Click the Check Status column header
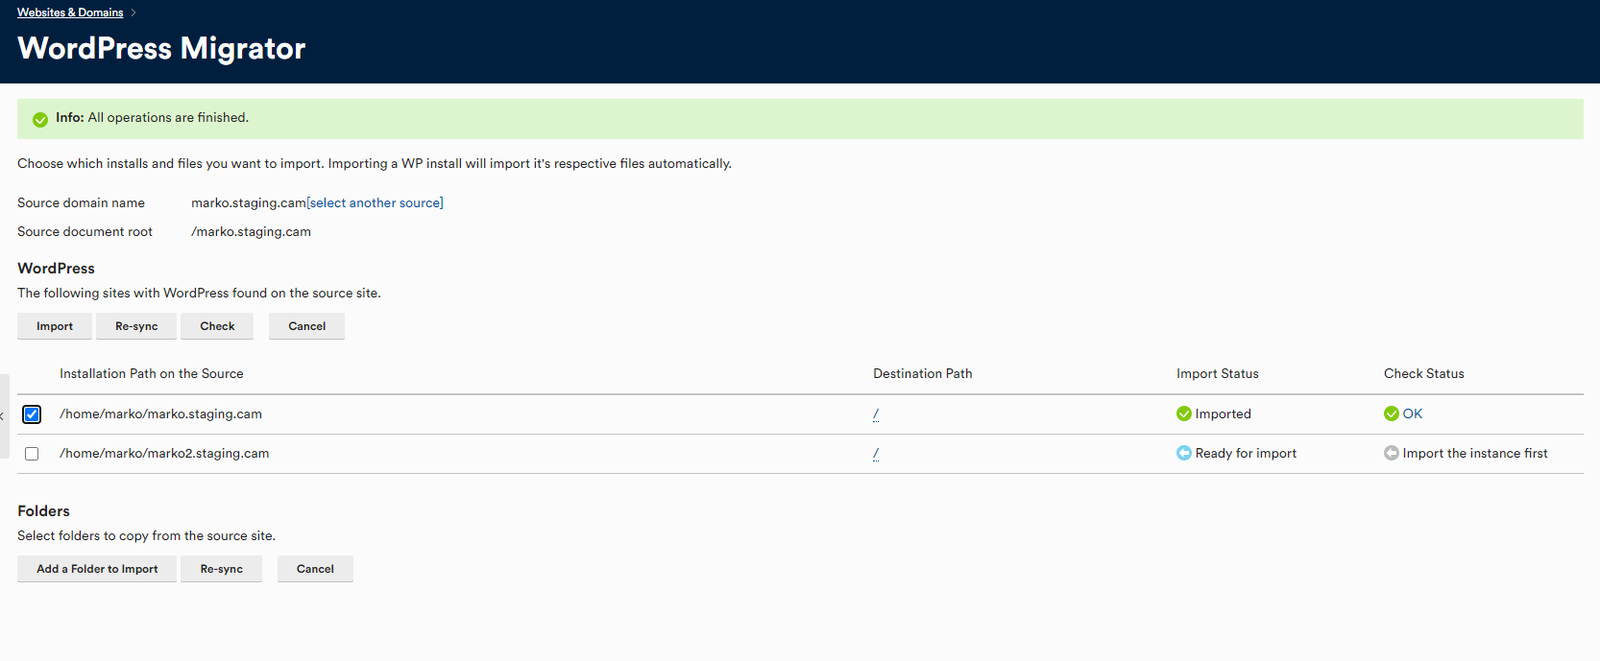 pos(1424,374)
